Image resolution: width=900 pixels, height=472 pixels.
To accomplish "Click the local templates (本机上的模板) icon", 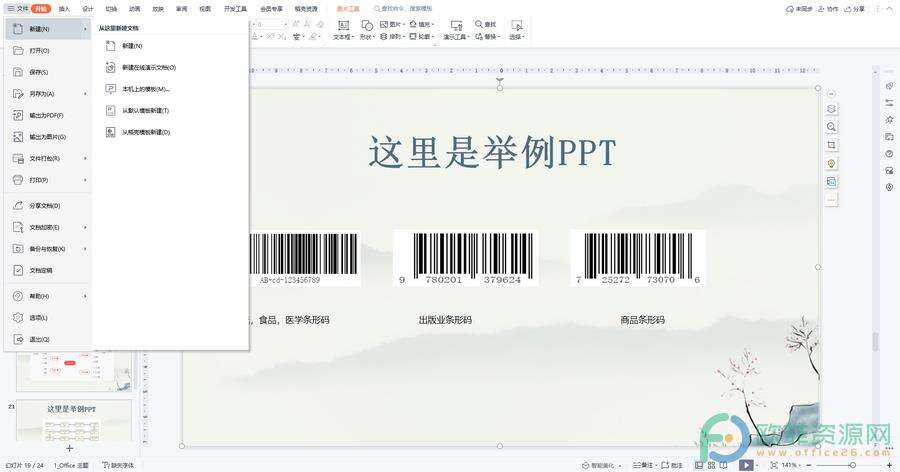I will click(111, 89).
